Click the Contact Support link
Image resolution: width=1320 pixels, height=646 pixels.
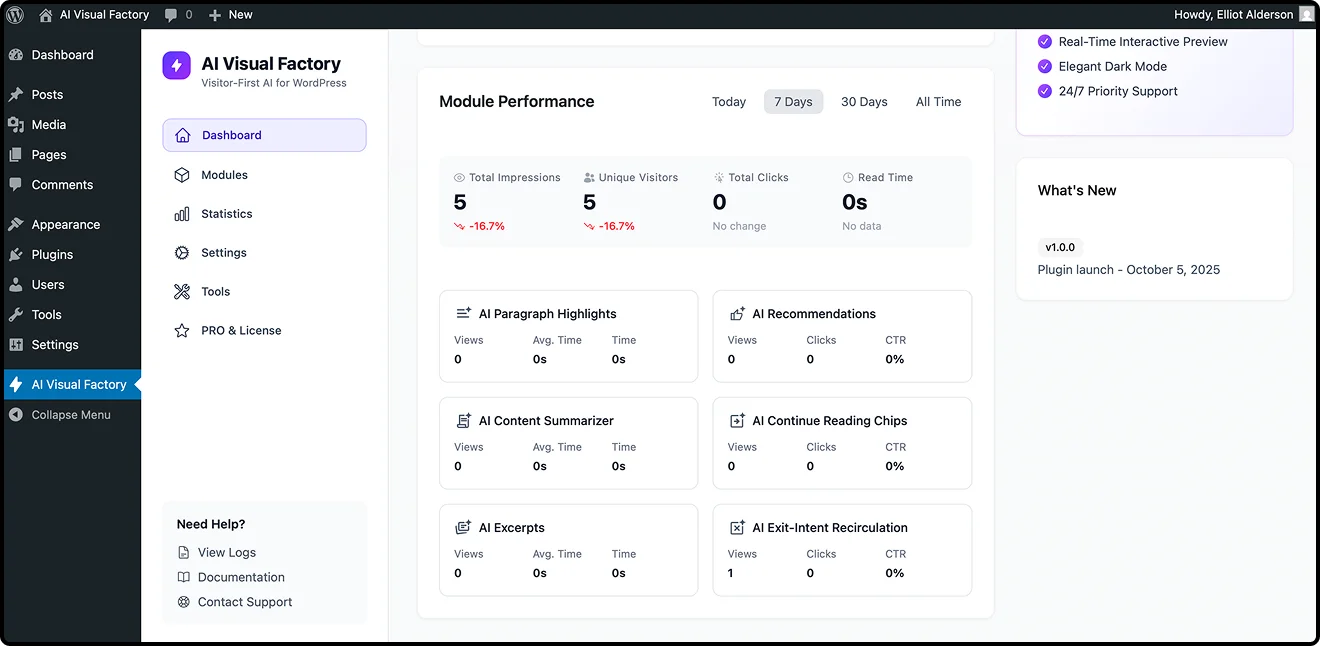tap(244, 602)
